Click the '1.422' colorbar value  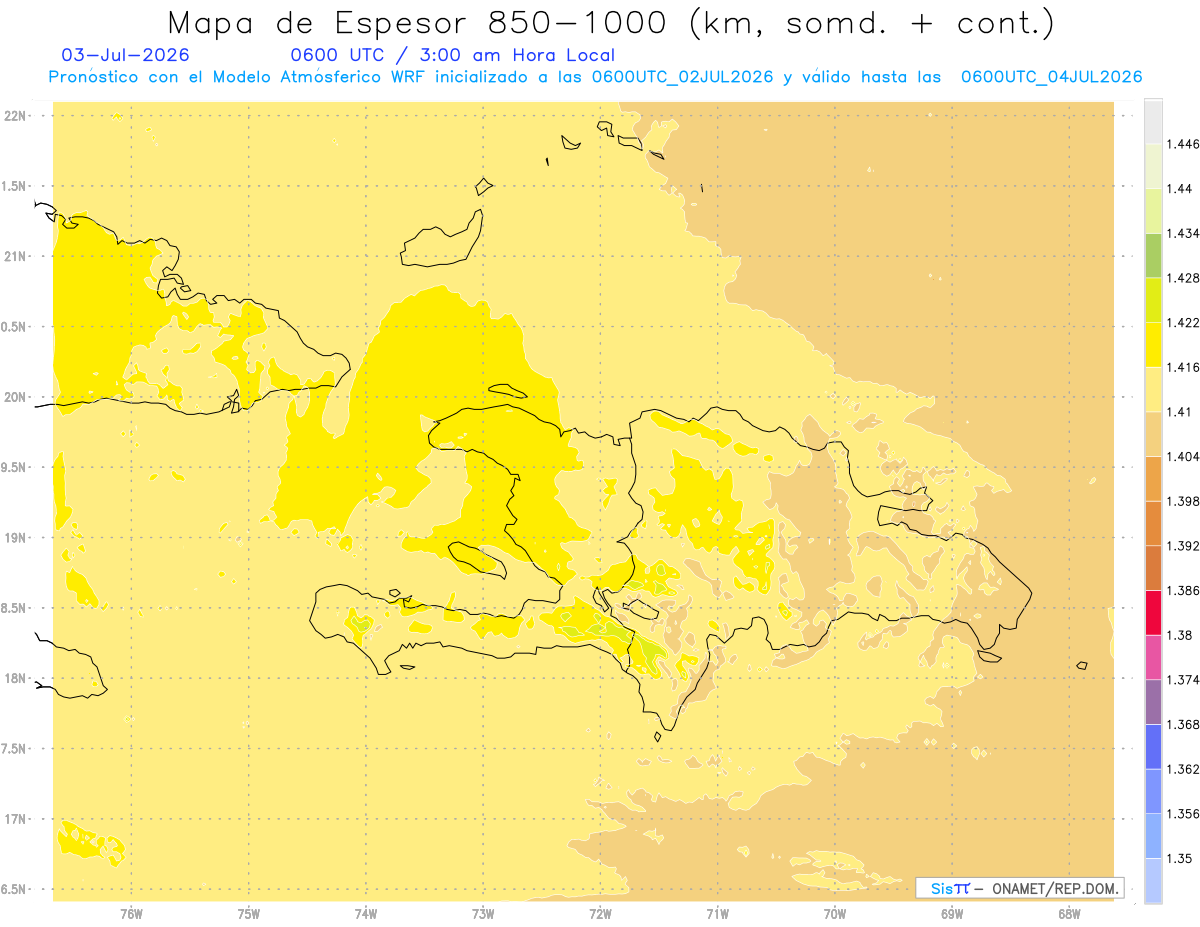tap(1184, 323)
